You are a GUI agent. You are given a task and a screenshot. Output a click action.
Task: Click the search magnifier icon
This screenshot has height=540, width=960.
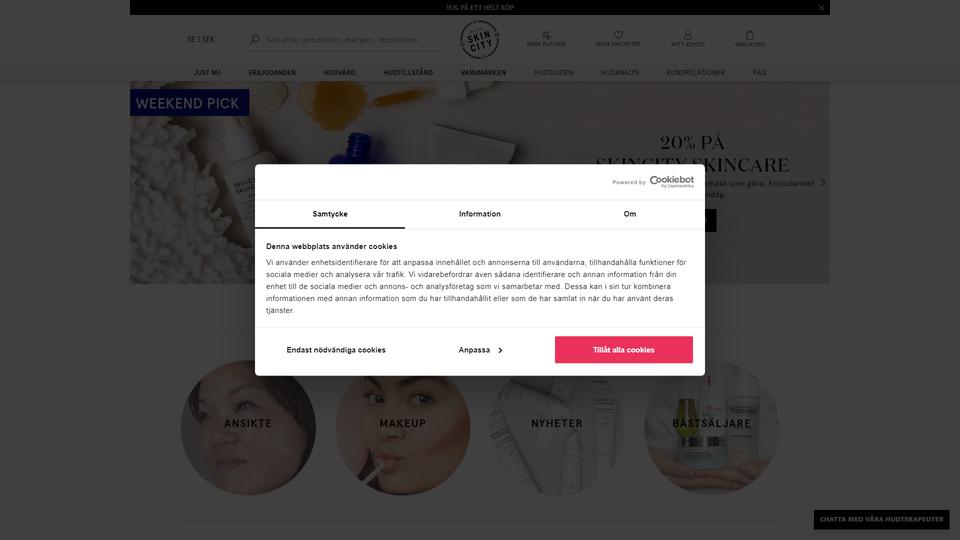pyautogui.click(x=255, y=39)
